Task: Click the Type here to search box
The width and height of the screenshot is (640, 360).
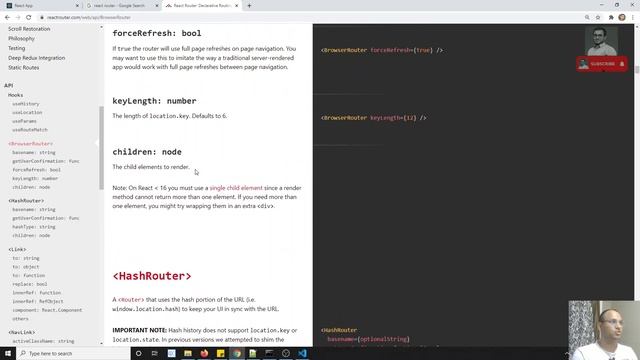Action: coord(73,353)
